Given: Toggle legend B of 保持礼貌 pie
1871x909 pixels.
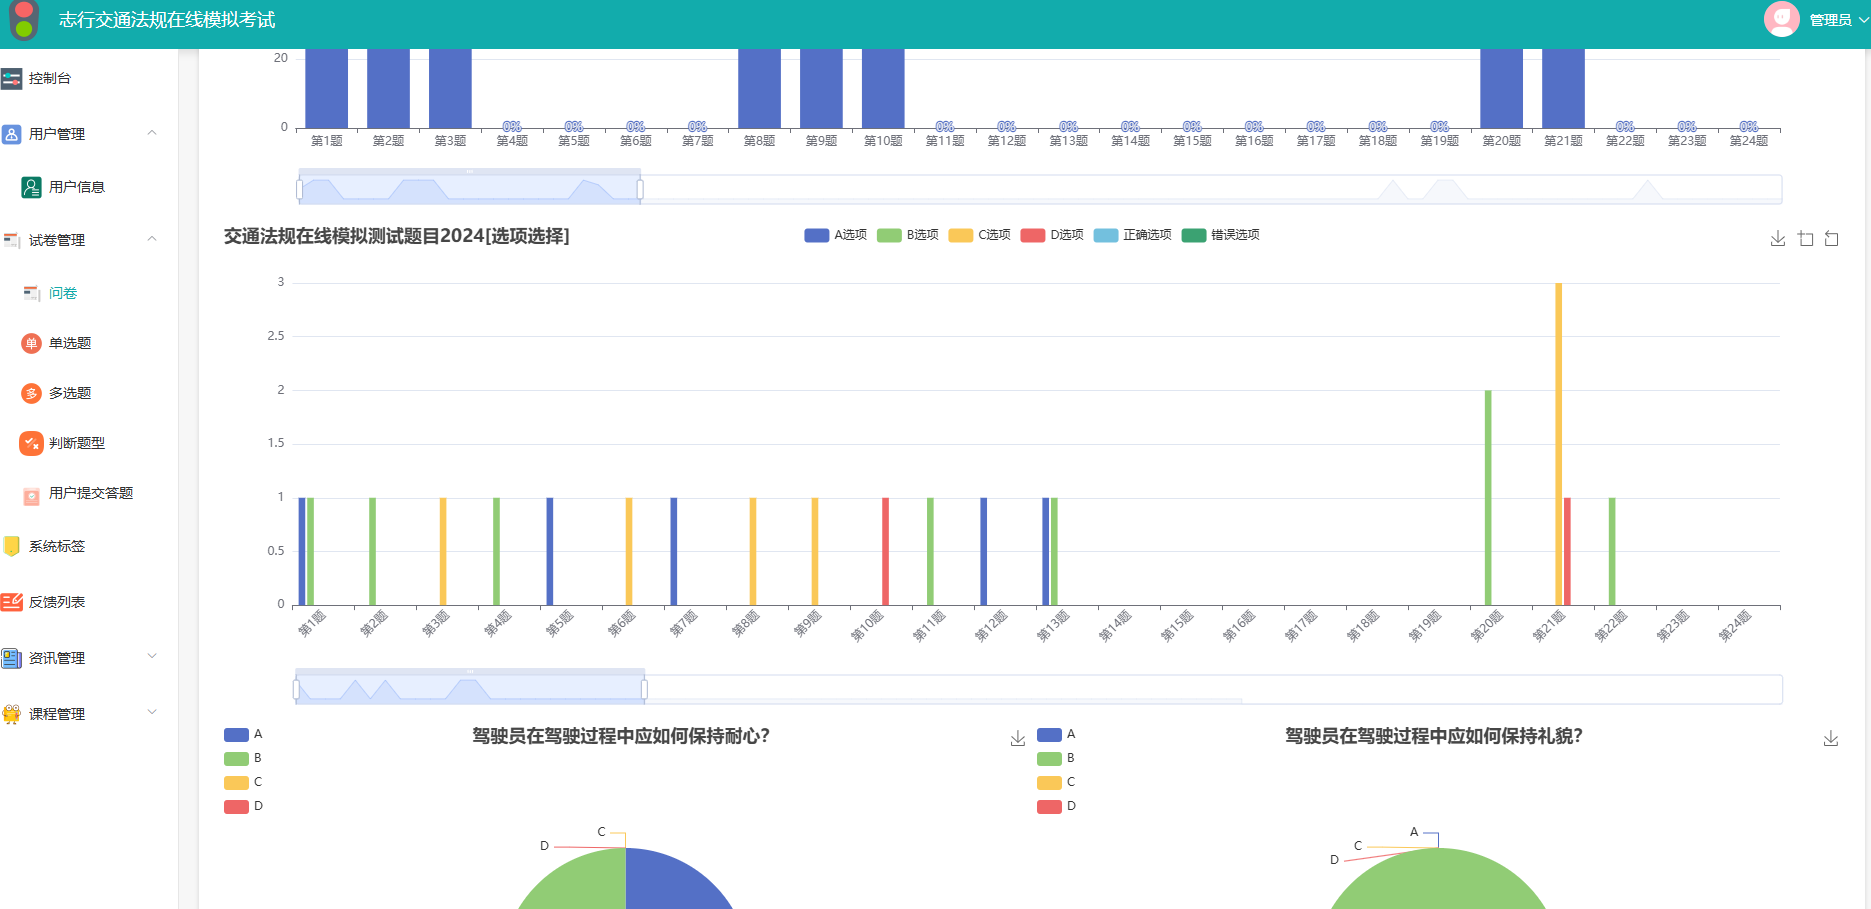Looking at the screenshot, I should point(1056,758).
